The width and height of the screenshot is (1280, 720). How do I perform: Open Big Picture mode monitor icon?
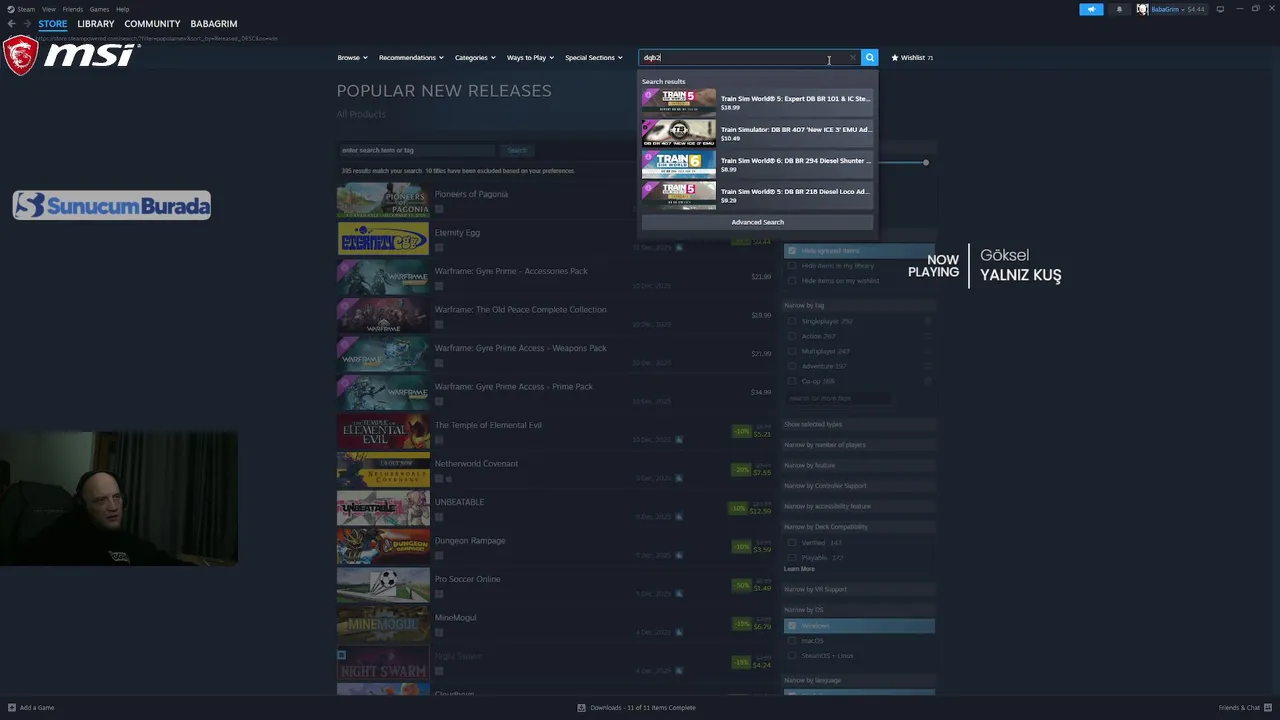(x=1220, y=9)
